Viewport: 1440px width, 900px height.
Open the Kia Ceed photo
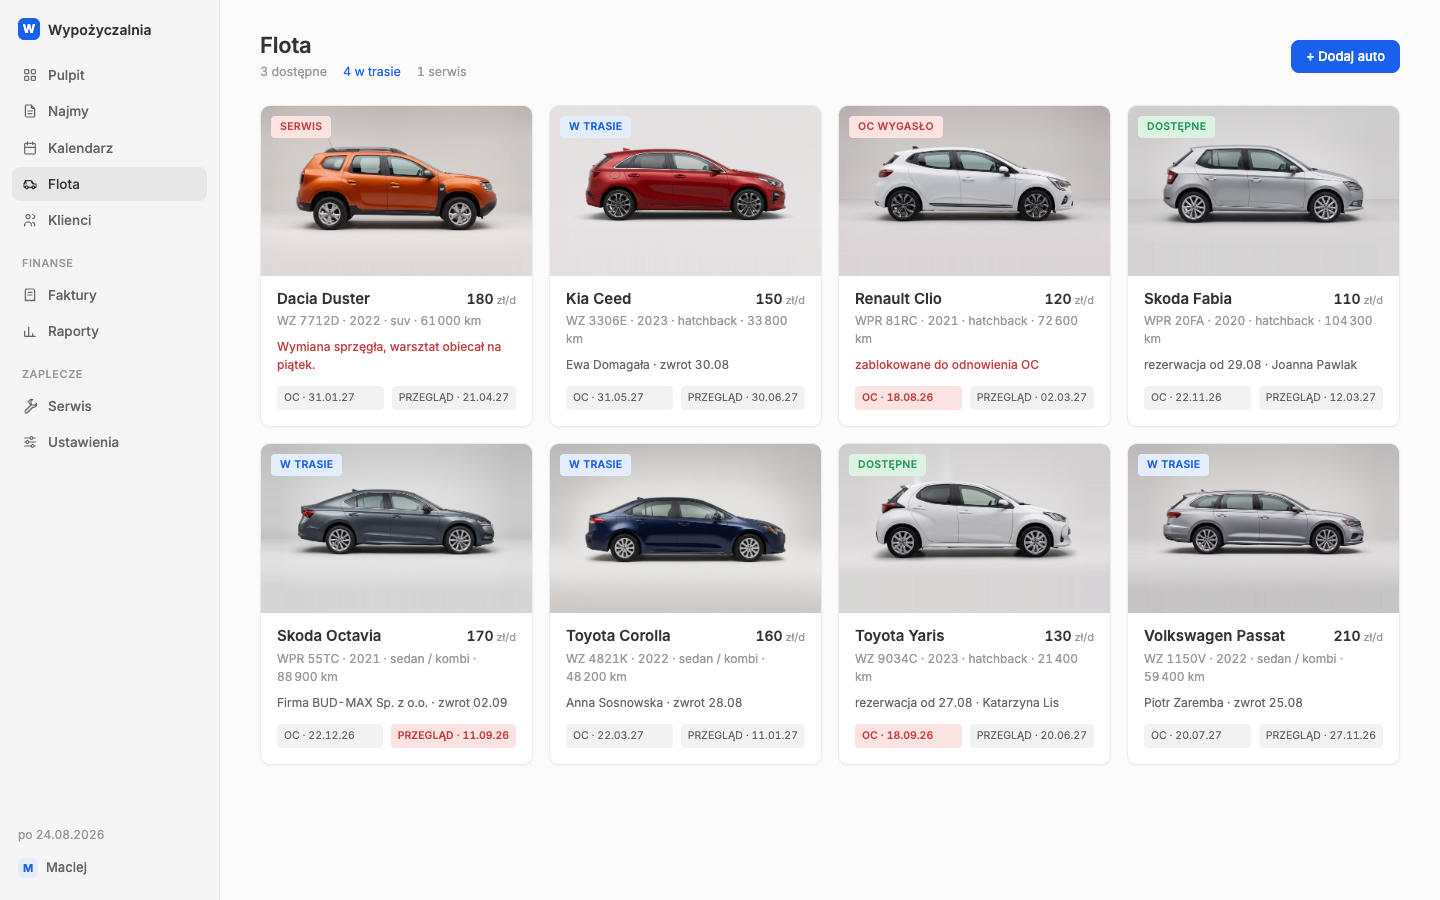pyautogui.click(x=685, y=191)
